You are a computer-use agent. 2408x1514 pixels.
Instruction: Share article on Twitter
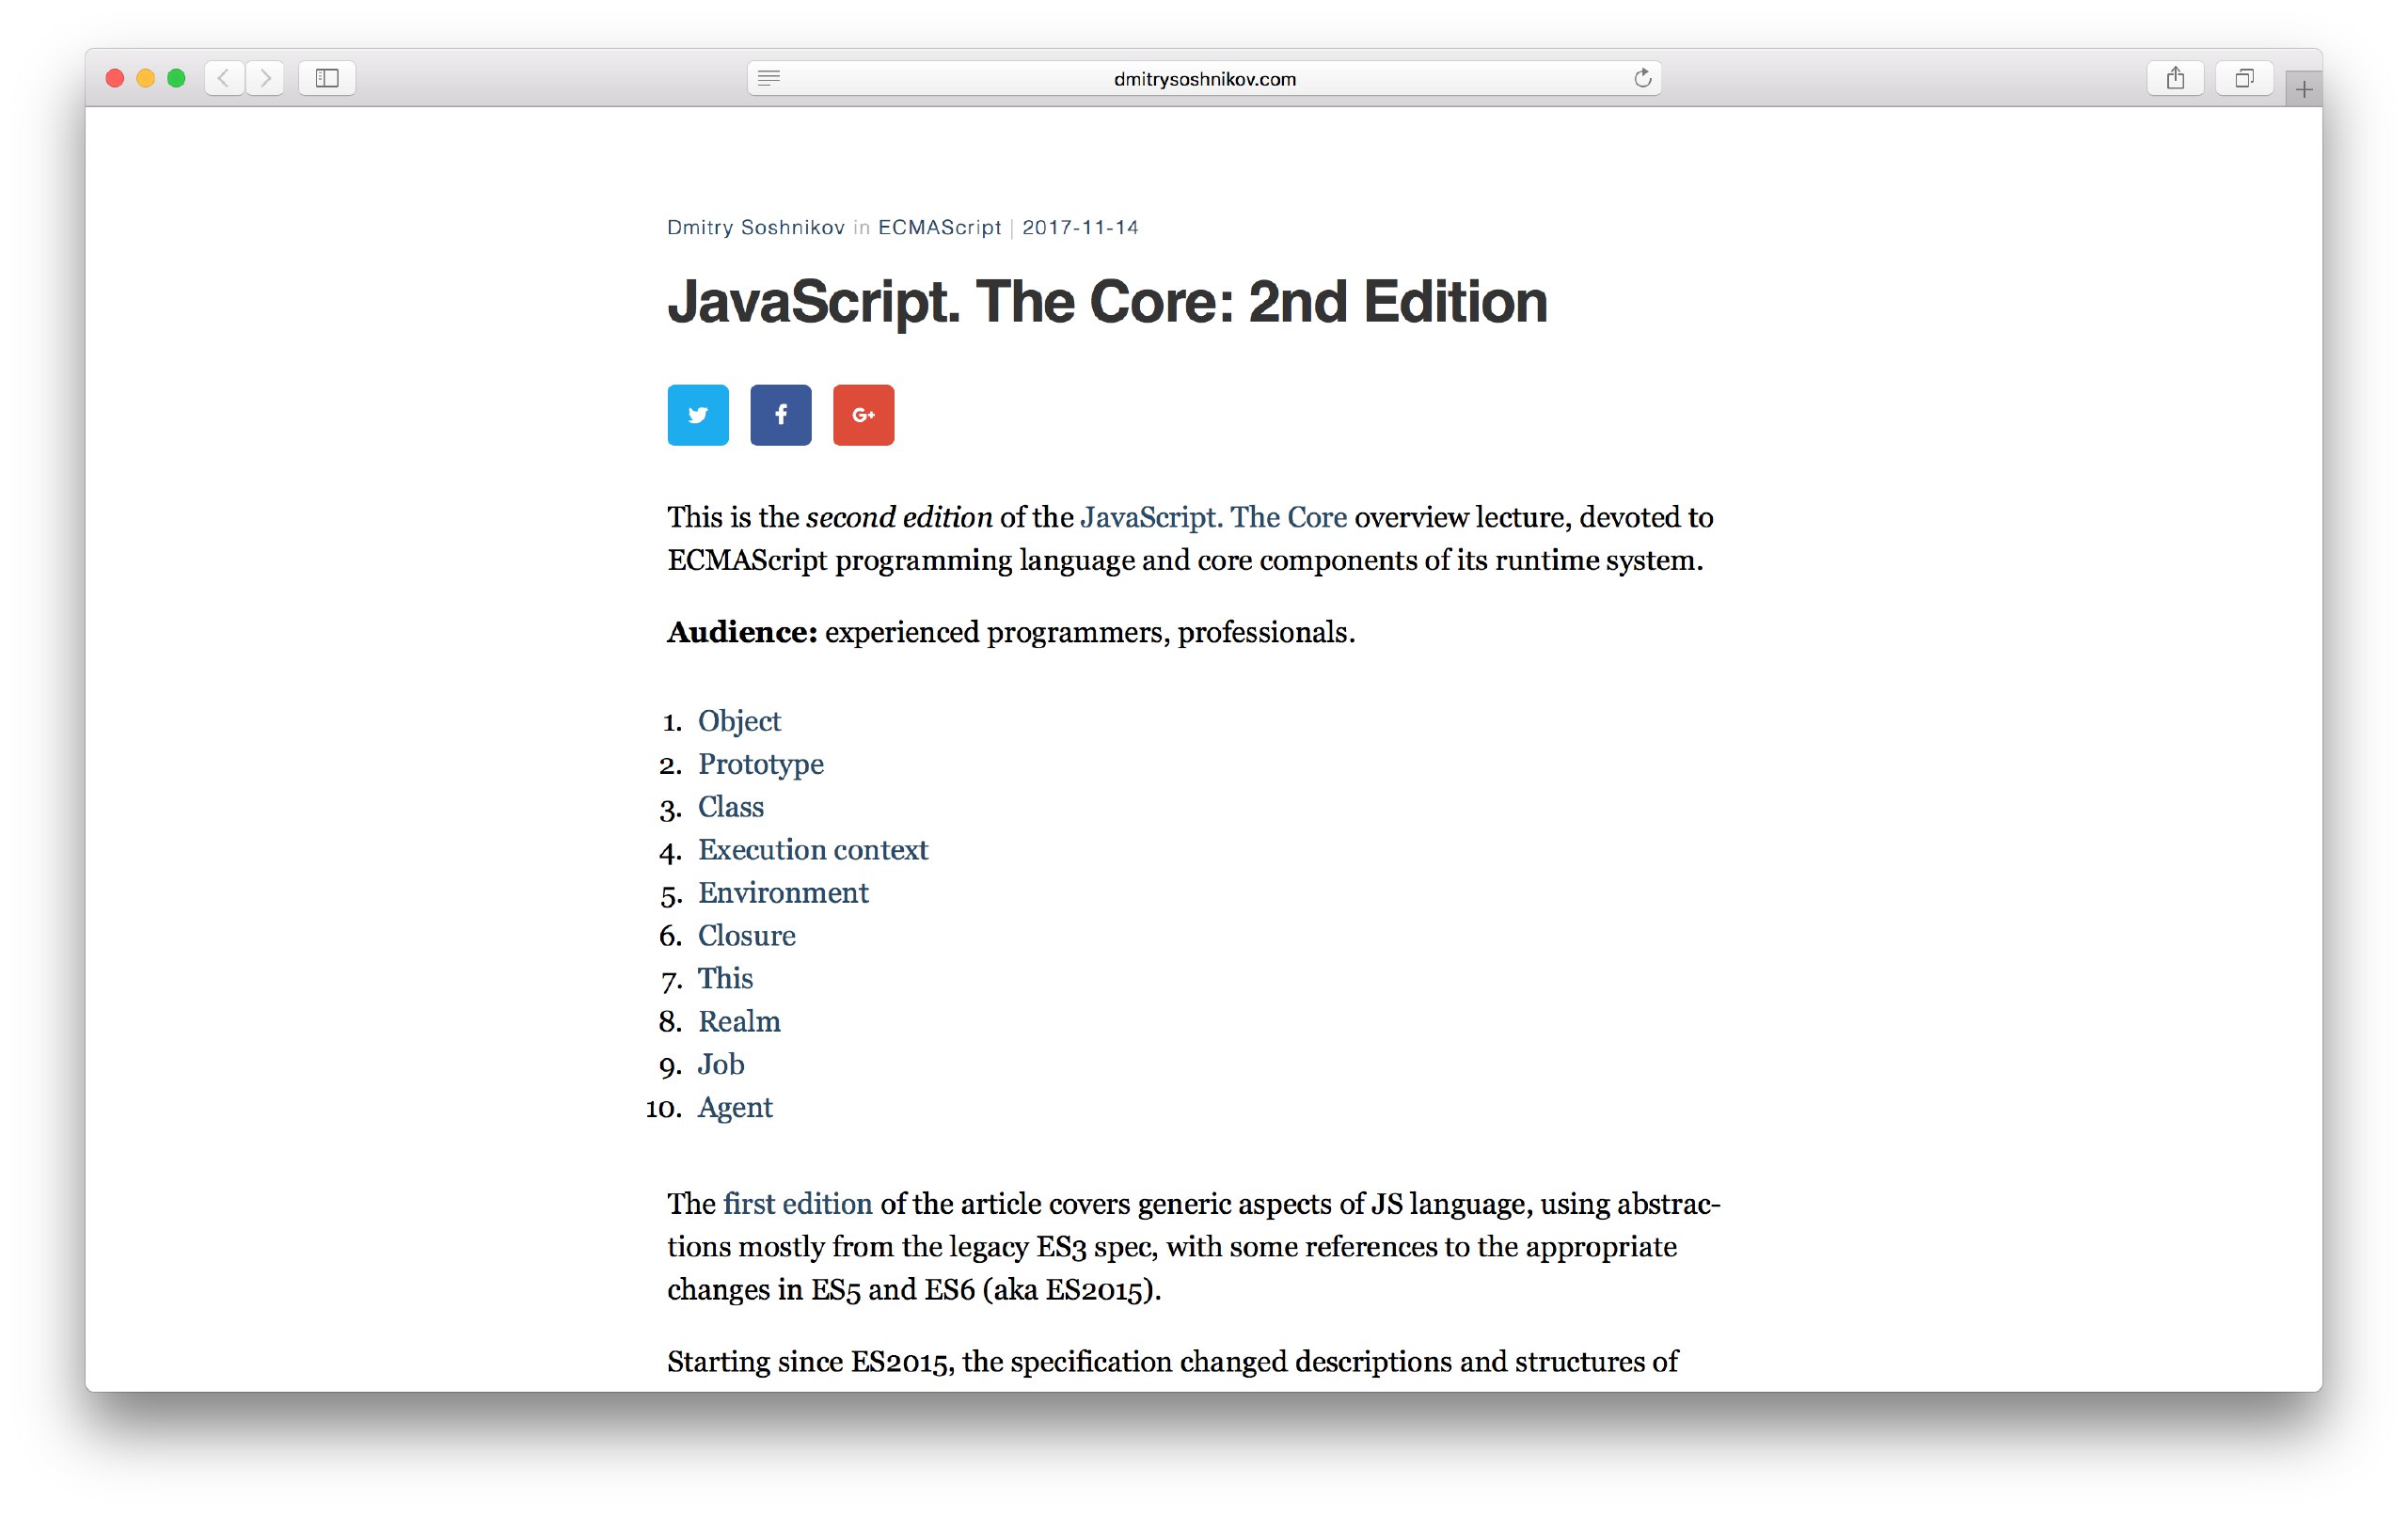(x=698, y=415)
